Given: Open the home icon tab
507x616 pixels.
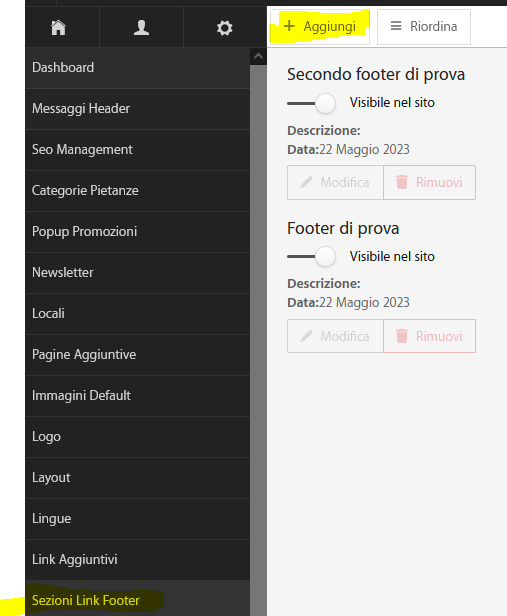Looking at the screenshot, I should click(x=59, y=28).
